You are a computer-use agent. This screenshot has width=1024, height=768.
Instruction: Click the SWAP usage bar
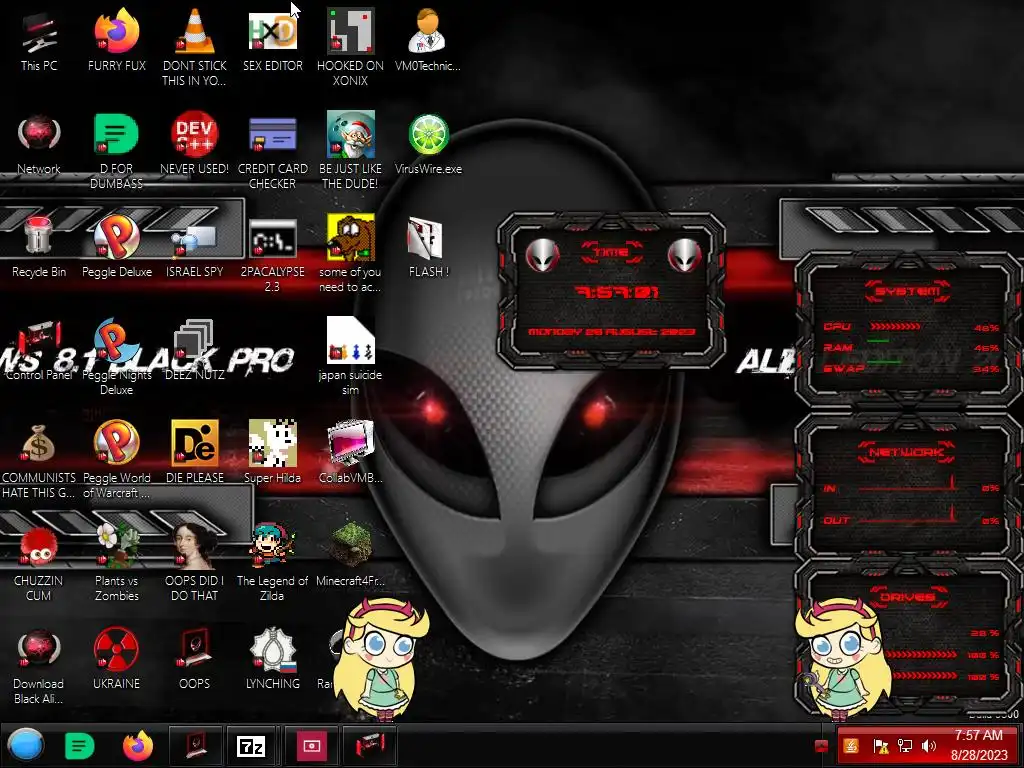[x=884, y=361]
